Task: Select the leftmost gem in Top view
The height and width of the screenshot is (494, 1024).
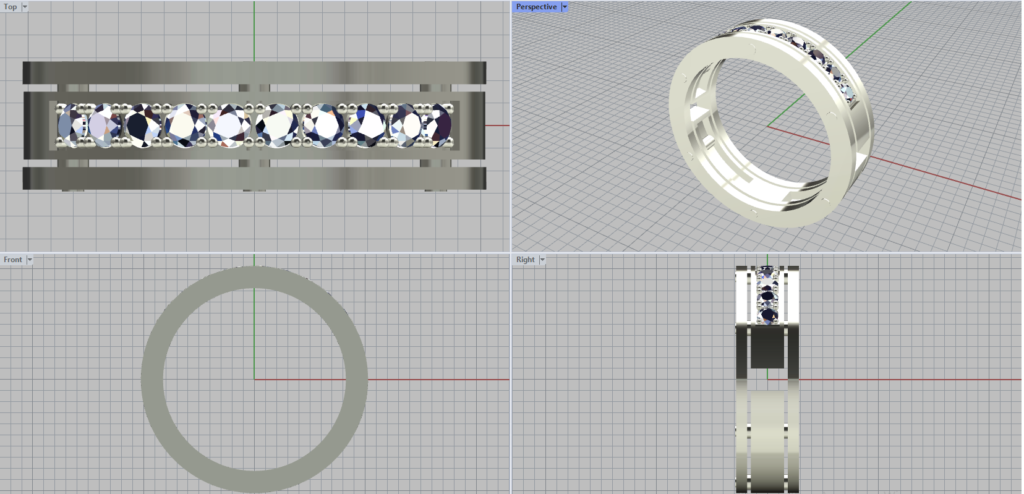Action: [x=72, y=126]
